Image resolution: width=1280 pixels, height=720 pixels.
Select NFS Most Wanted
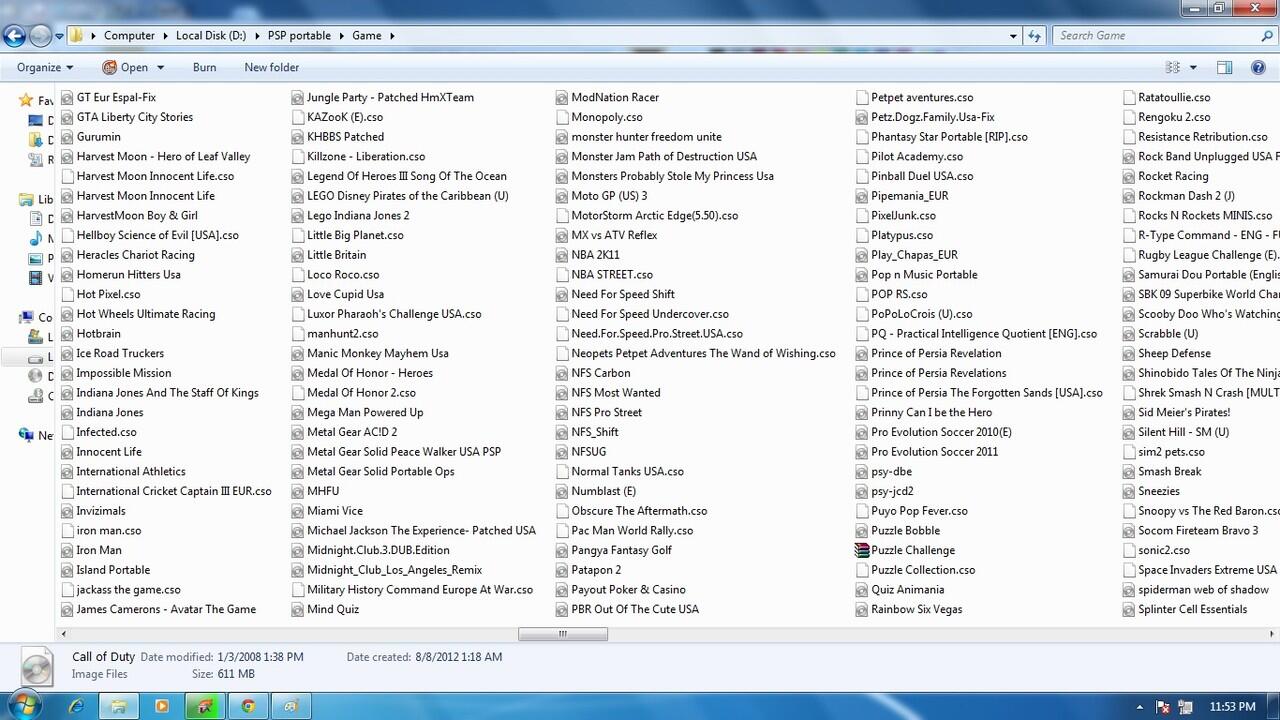tap(616, 393)
